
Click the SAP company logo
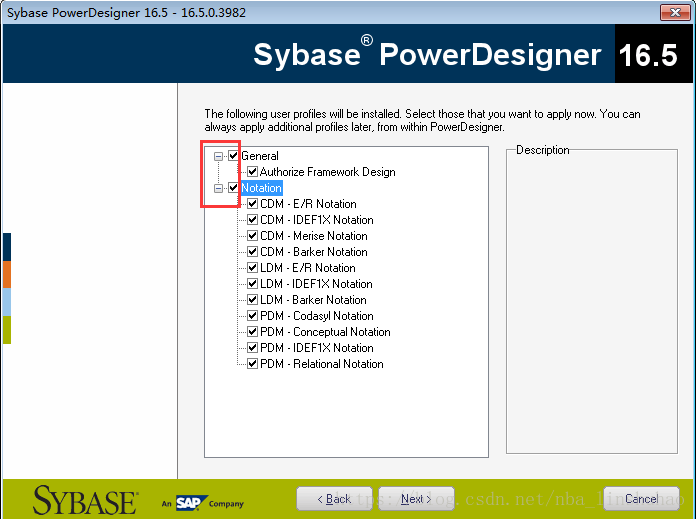pyautogui.click(x=191, y=503)
